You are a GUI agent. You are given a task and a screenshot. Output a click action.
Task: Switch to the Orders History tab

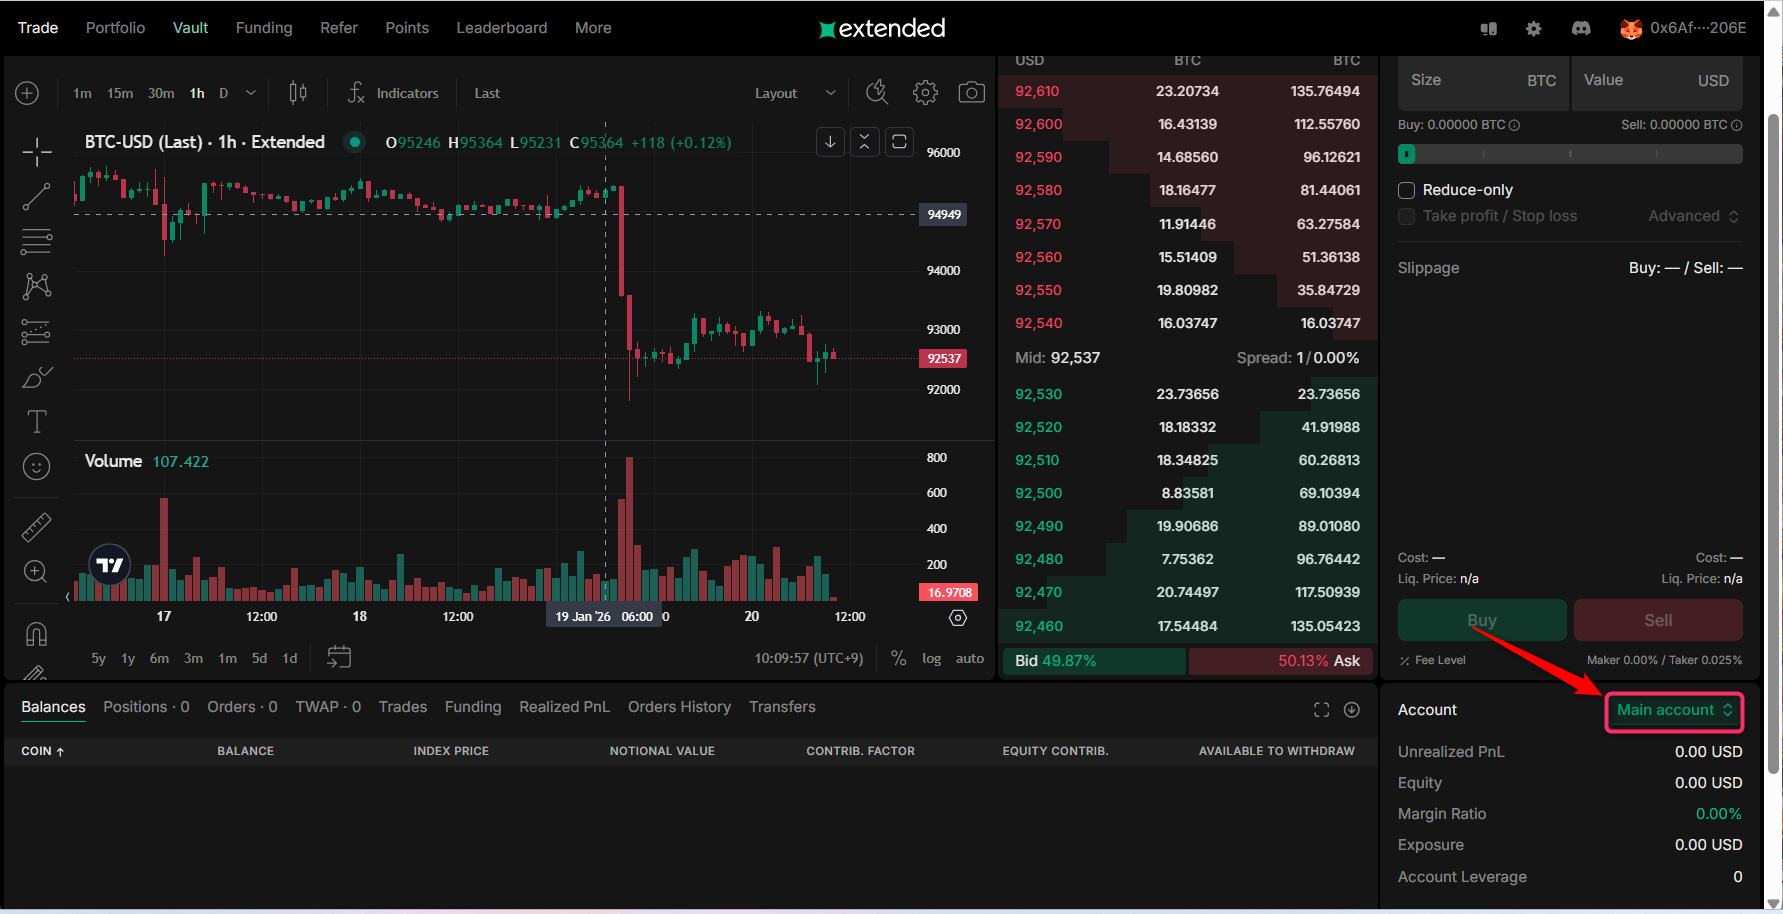679,707
